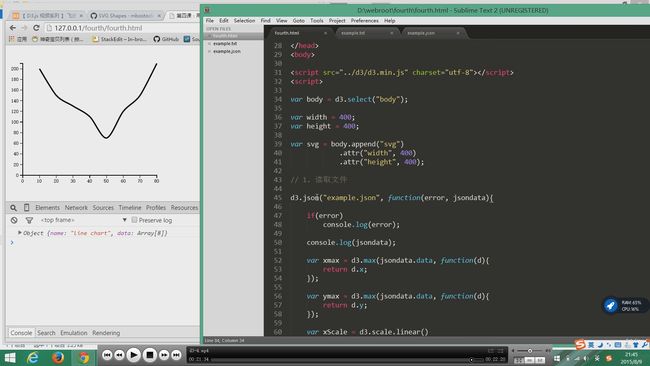
Task: Click the media player volume slider
Action: 530,351
